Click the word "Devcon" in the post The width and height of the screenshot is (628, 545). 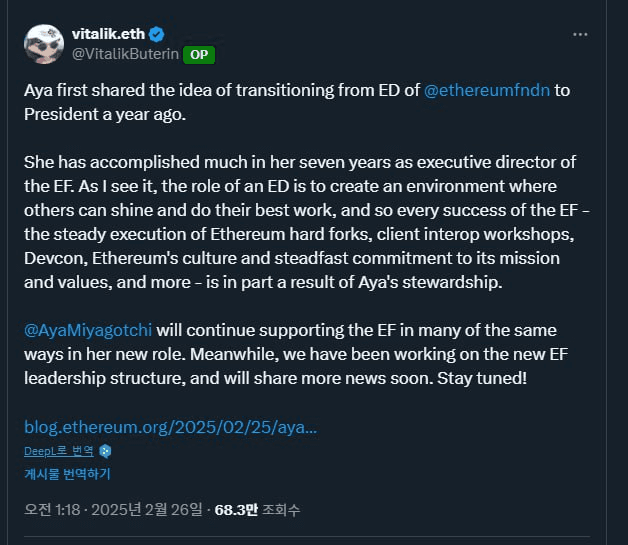tap(54, 258)
